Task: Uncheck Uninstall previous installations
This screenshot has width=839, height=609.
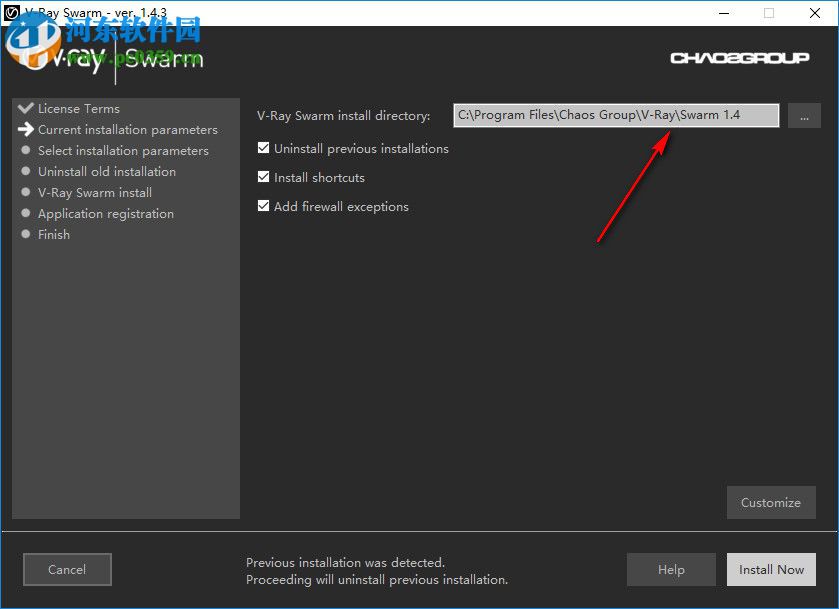Action: 263,147
